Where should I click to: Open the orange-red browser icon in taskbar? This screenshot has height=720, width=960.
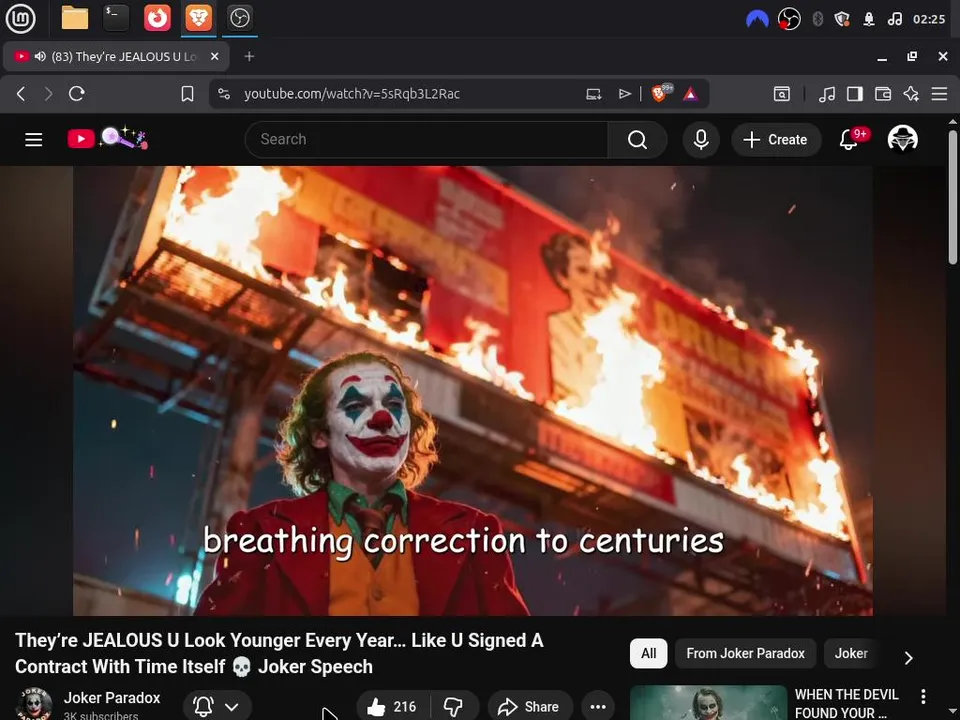tap(157, 18)
